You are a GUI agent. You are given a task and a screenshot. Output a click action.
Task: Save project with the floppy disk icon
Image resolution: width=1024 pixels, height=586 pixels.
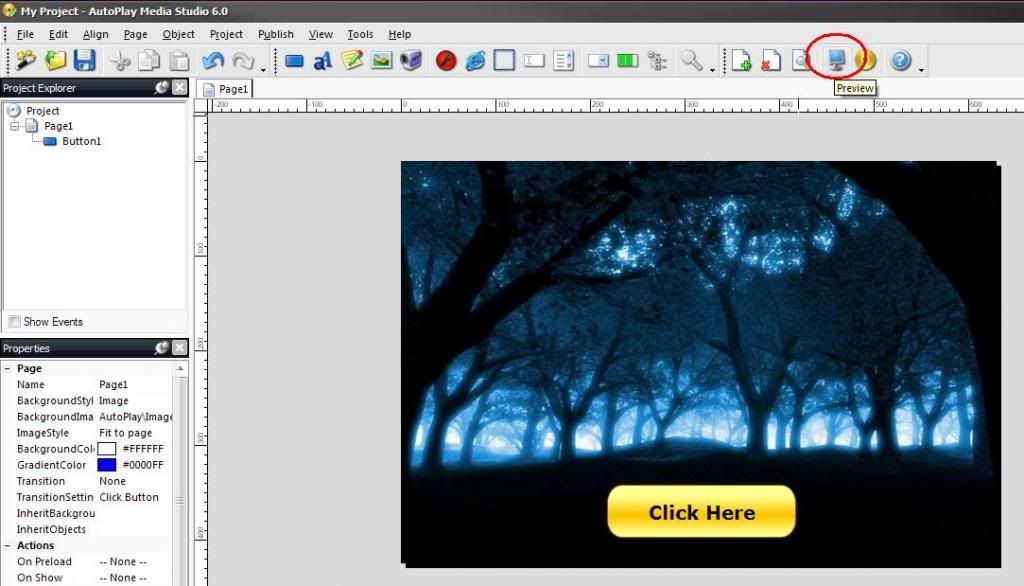coord(84,61)
